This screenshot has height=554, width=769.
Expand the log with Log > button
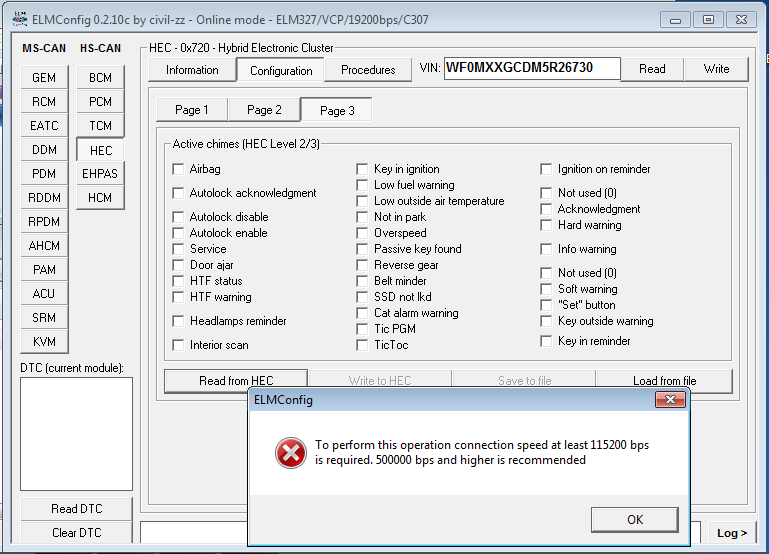pyautogui.click(x=731, y=533)
